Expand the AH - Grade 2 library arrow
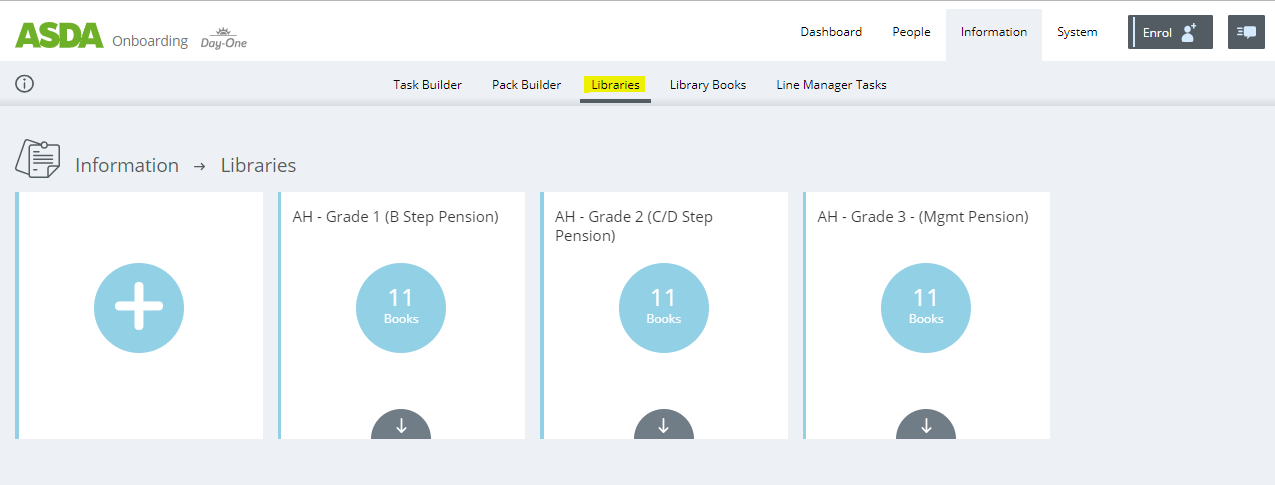This screenshot has height=485, width=1275. click(x=663, y=425)
